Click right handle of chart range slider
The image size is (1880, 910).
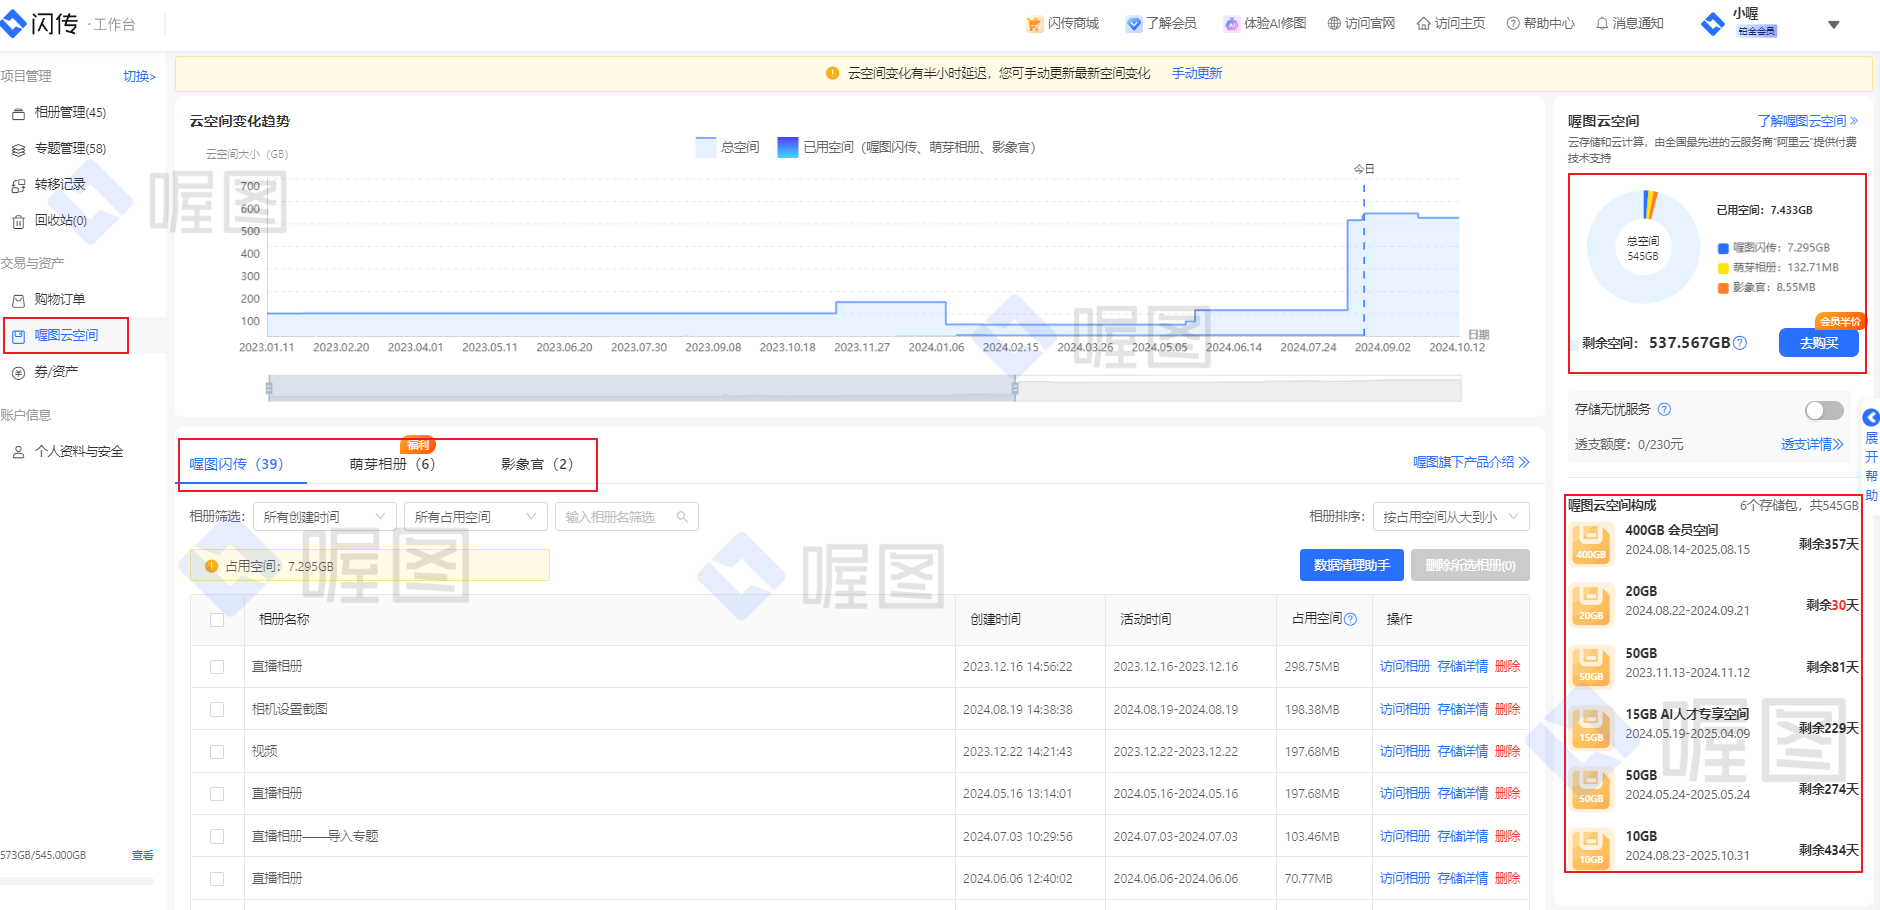click(1015, 389)
